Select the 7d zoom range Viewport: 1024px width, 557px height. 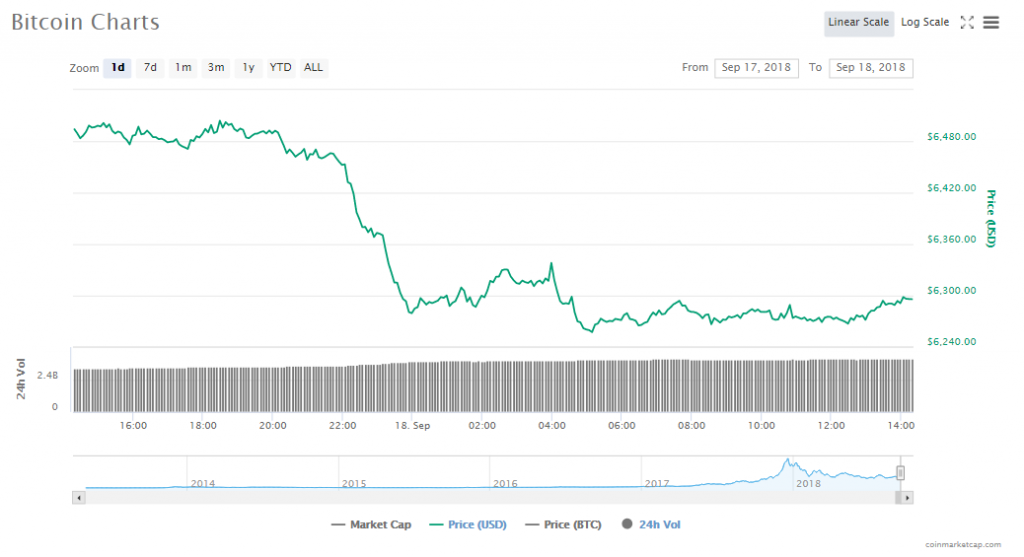pos(150,67)
